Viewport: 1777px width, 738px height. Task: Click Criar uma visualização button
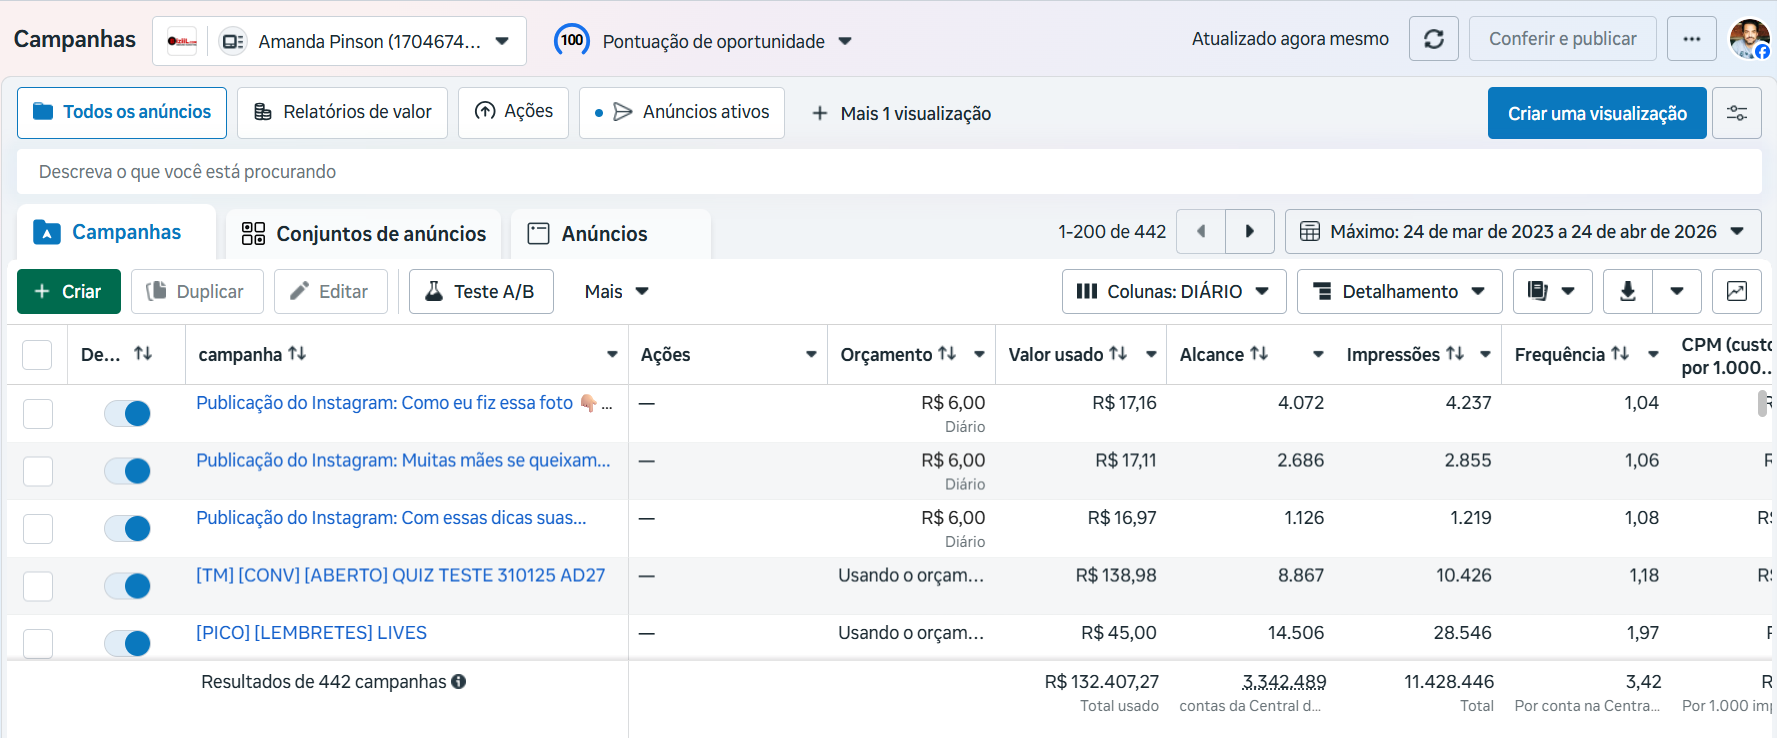tap(1597, 113)
